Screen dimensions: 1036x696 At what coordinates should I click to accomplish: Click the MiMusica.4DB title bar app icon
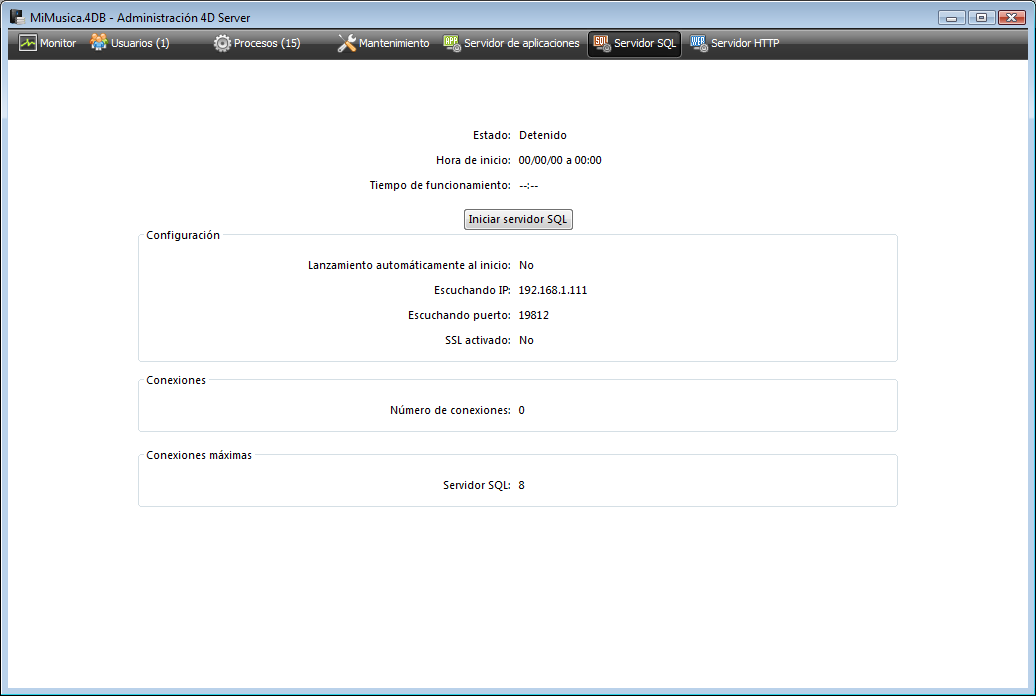[x=17, y=17]
